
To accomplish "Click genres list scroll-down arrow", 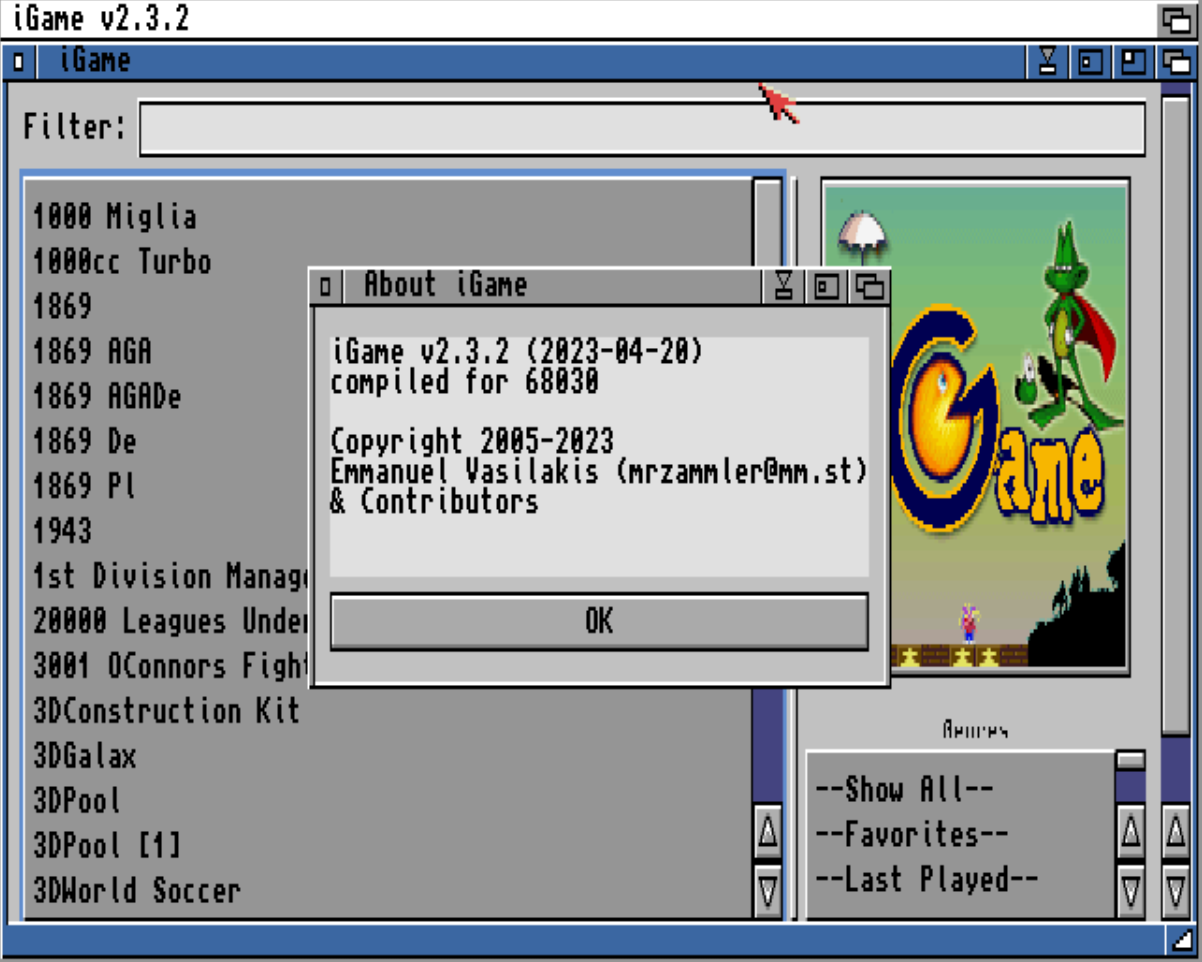I will (x=1131, y=890).
